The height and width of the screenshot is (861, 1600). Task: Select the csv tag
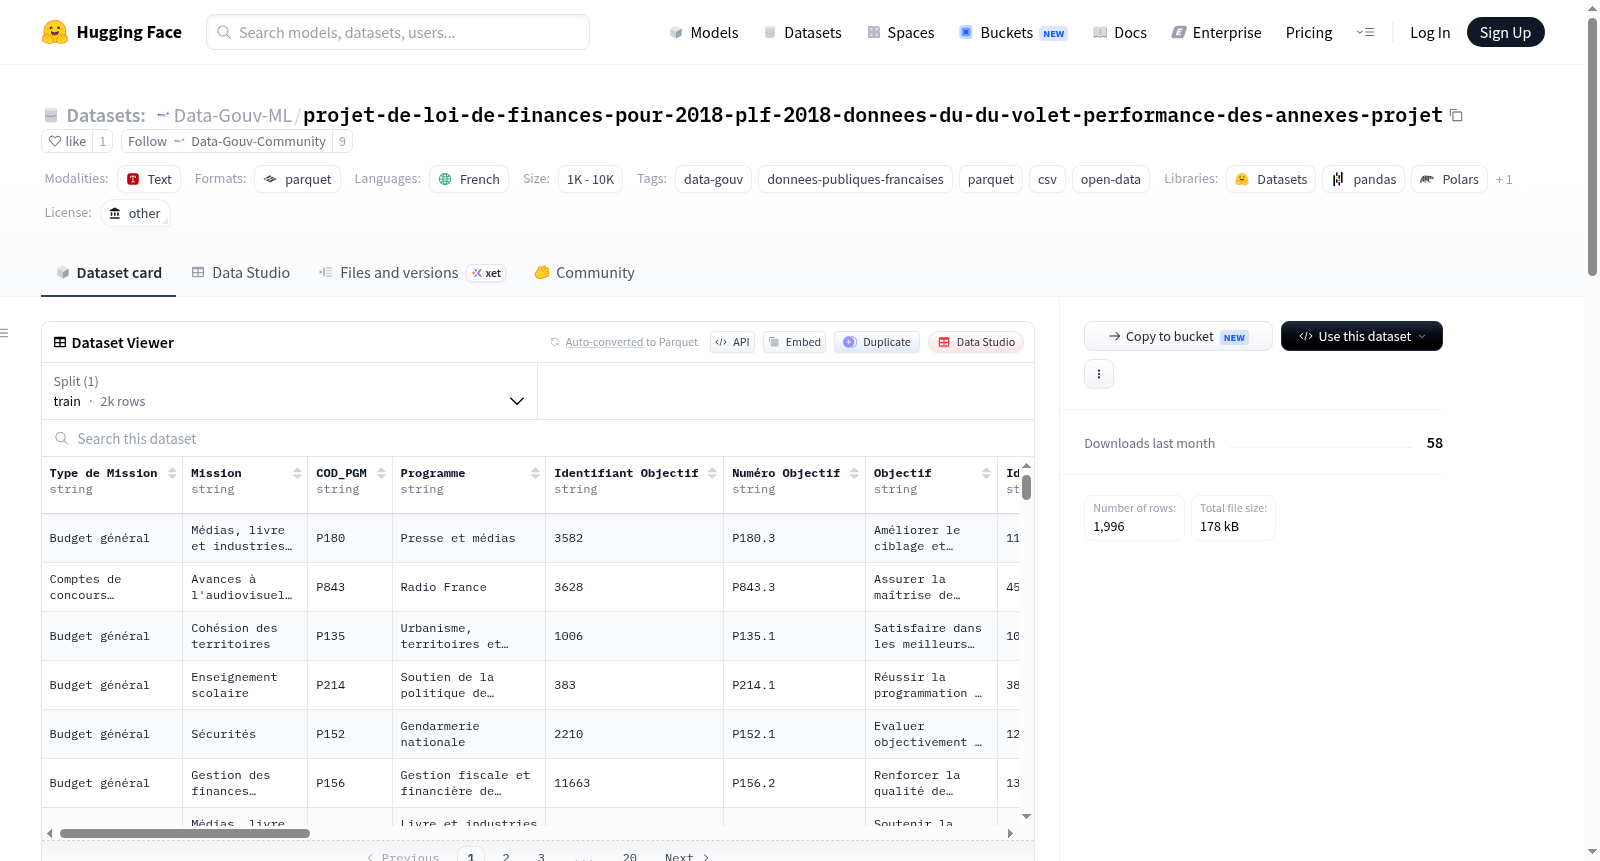click(1047, 179)
